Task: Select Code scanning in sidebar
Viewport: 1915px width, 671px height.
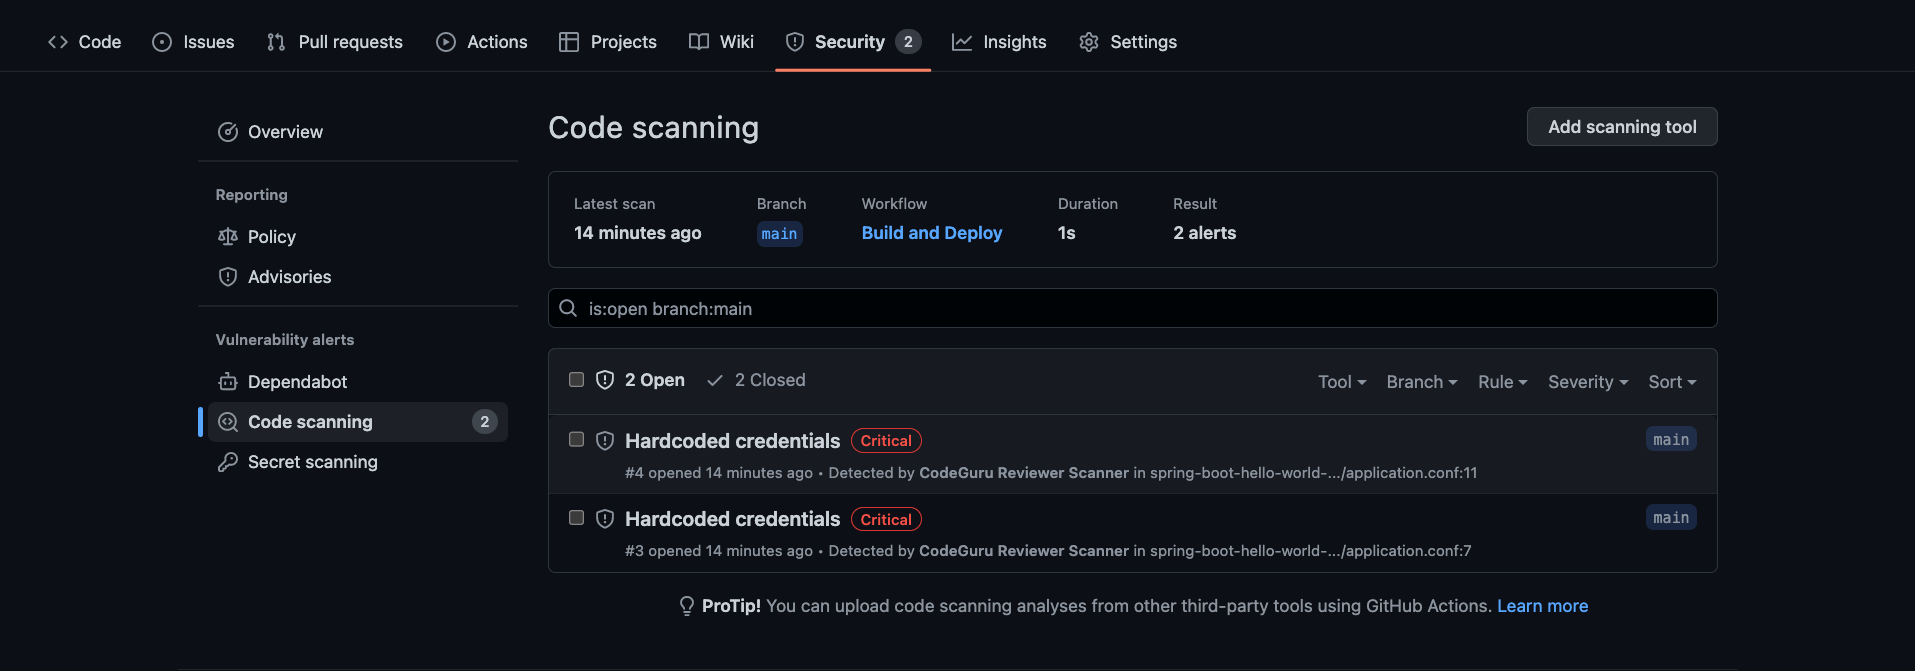Action: point(358,422)
